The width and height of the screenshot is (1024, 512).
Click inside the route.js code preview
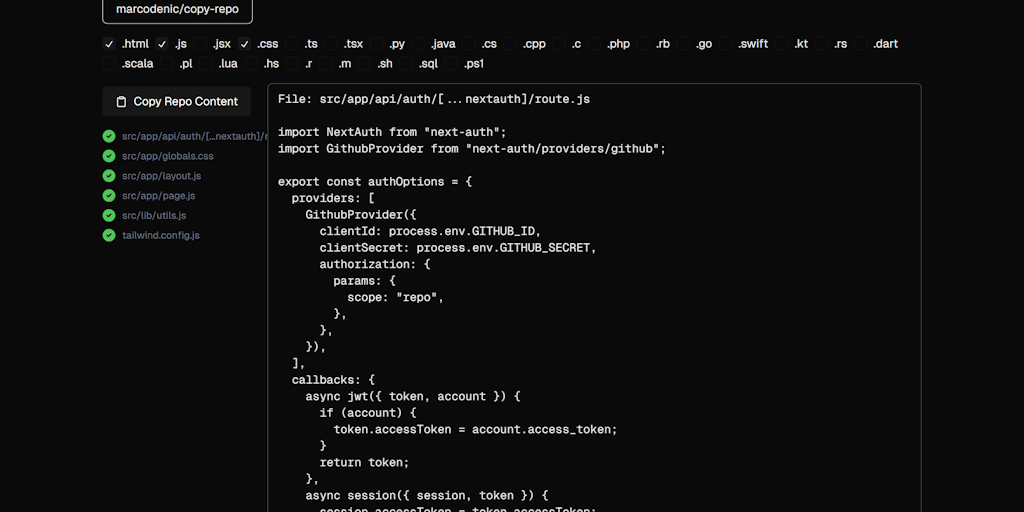(x=594, y=300)
